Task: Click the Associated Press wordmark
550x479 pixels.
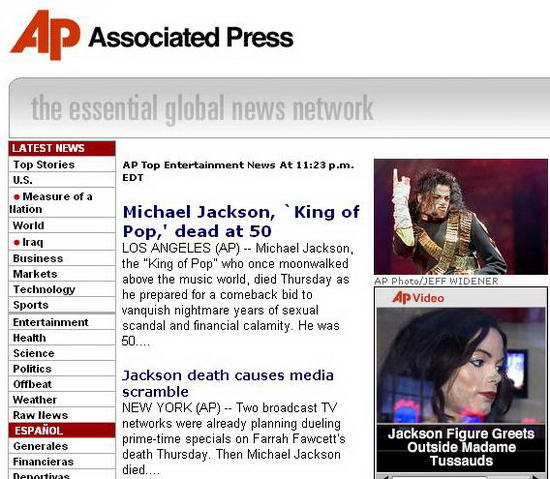Action: [x=191, y=37]
